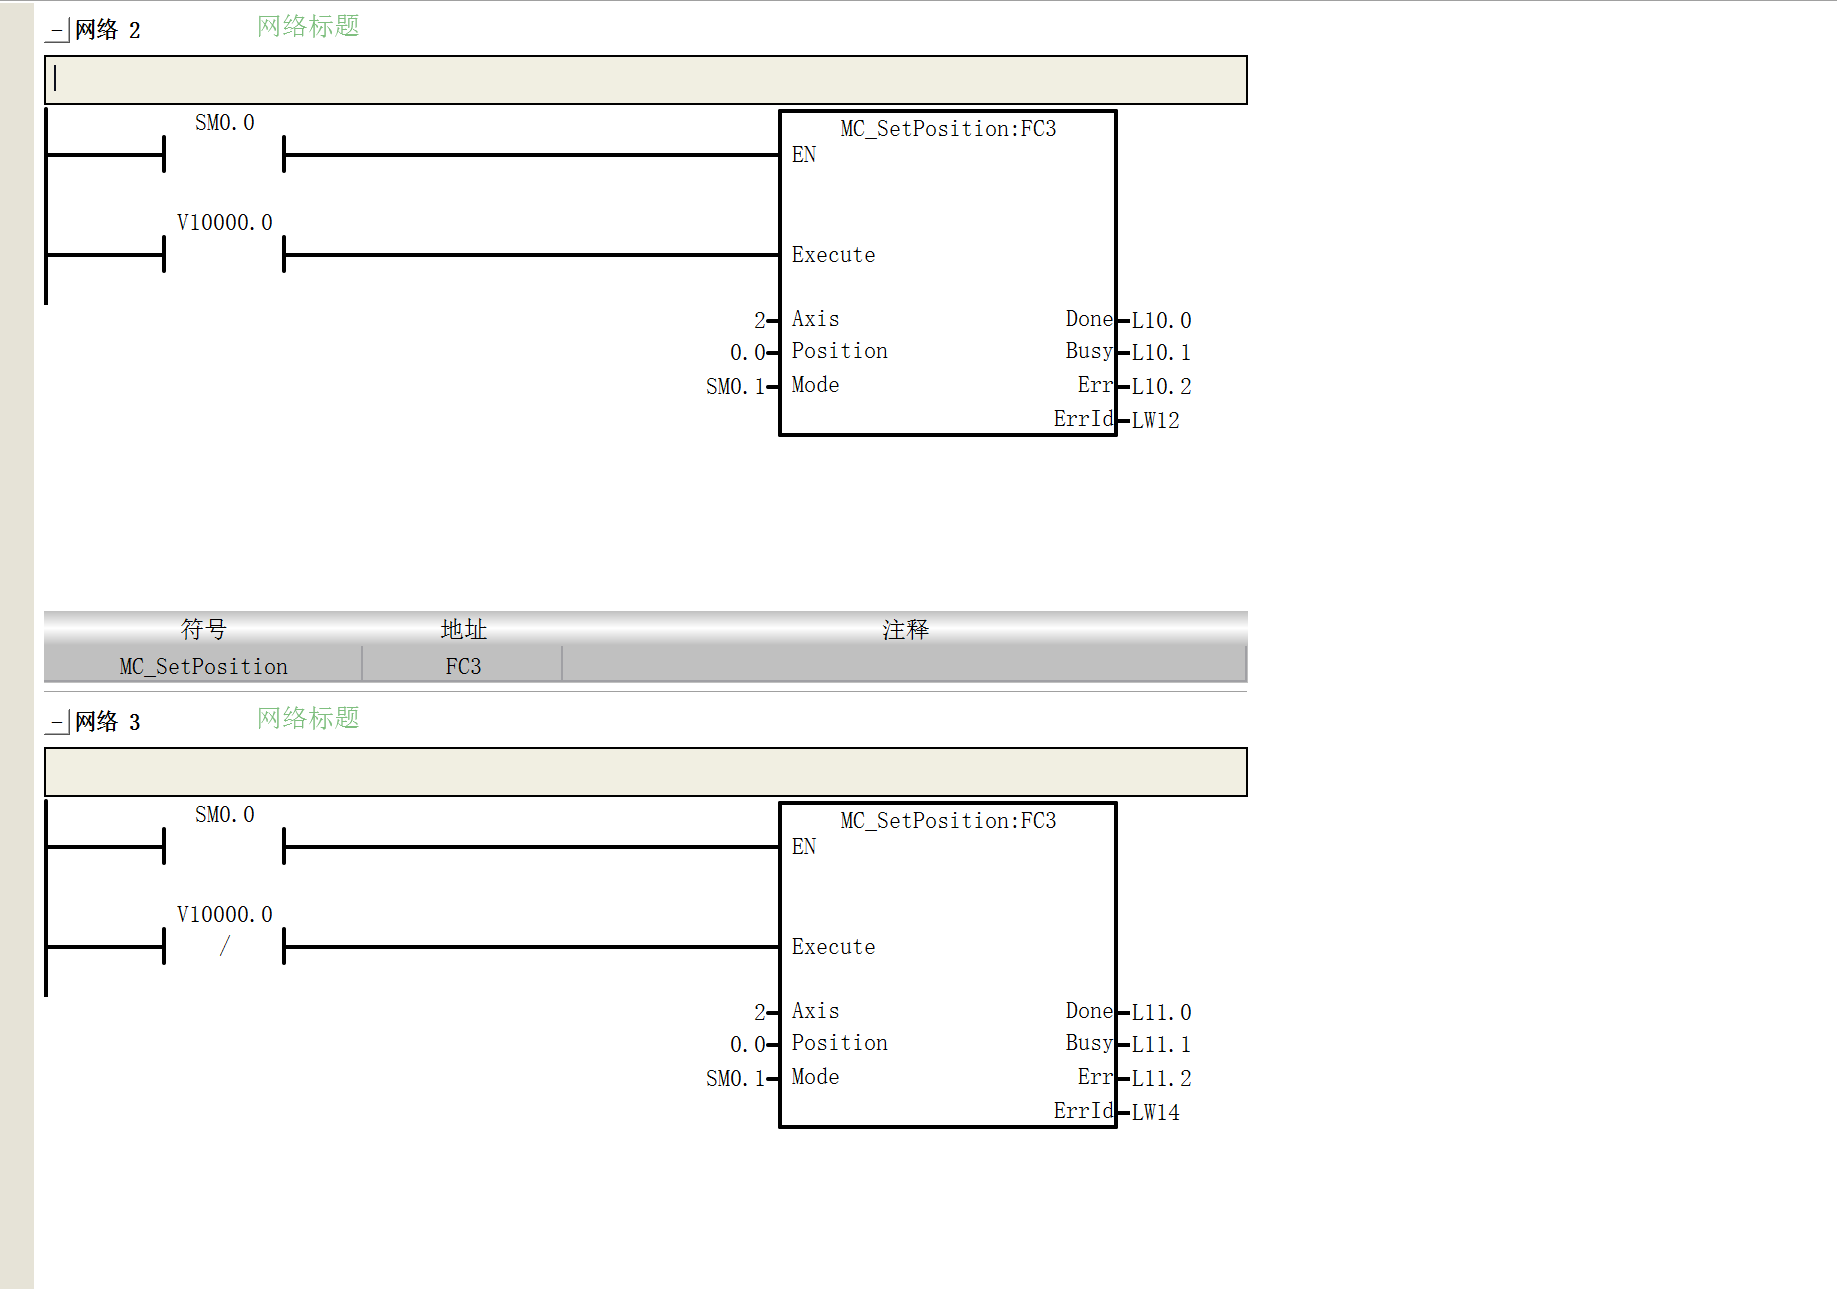Select the SM0.0 contact in network 2

(x=224, y=154)
